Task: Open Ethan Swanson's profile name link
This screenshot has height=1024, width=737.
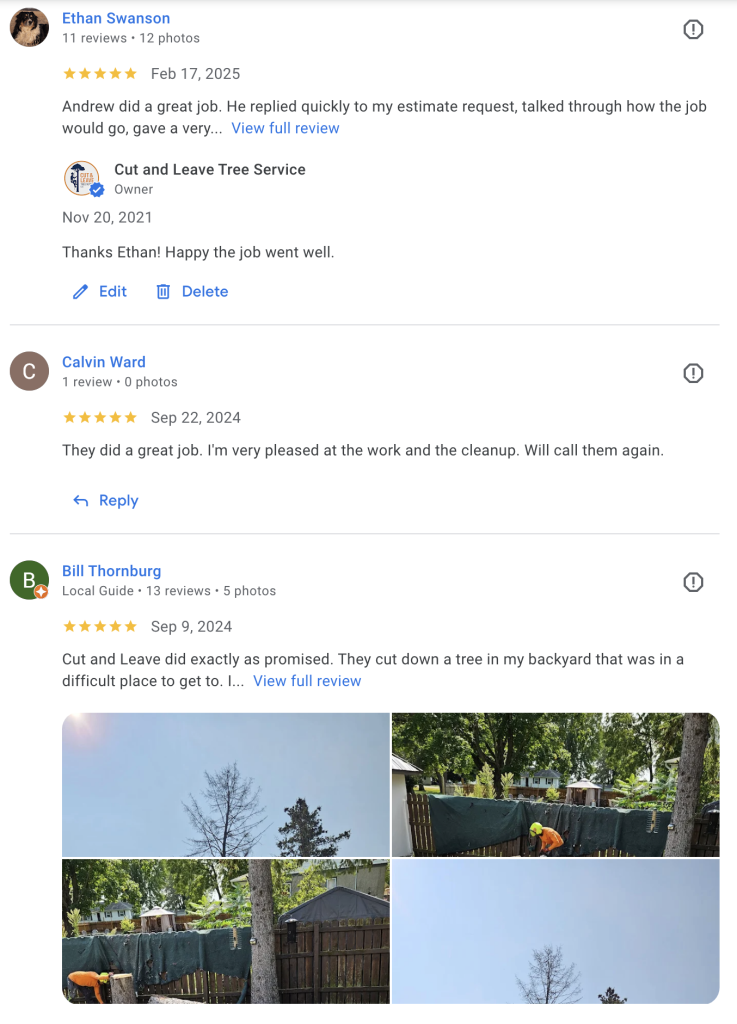Action: click(116, 18)
